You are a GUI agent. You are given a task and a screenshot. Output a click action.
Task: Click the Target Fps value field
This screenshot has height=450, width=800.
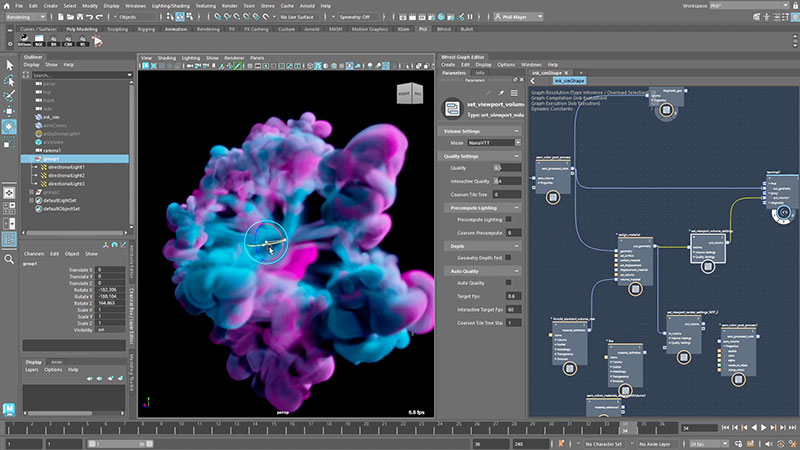(514, 296)
